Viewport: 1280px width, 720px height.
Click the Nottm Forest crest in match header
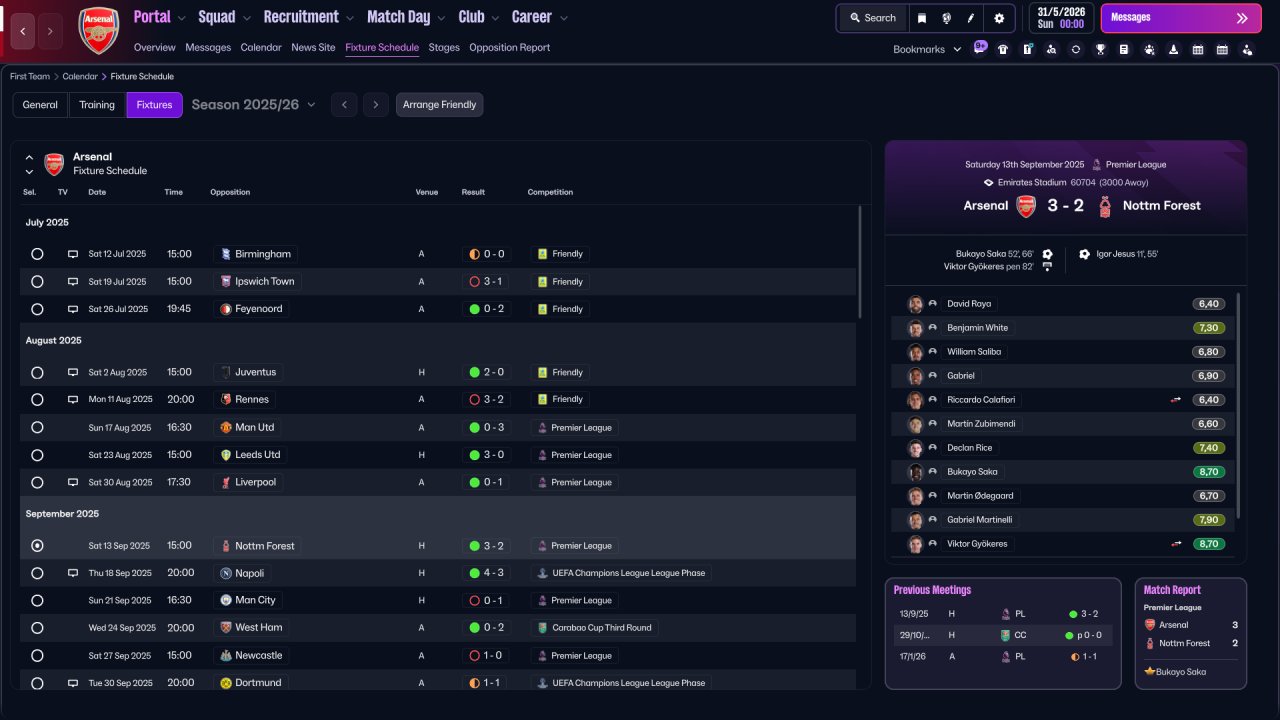[x=1105, y=206]
